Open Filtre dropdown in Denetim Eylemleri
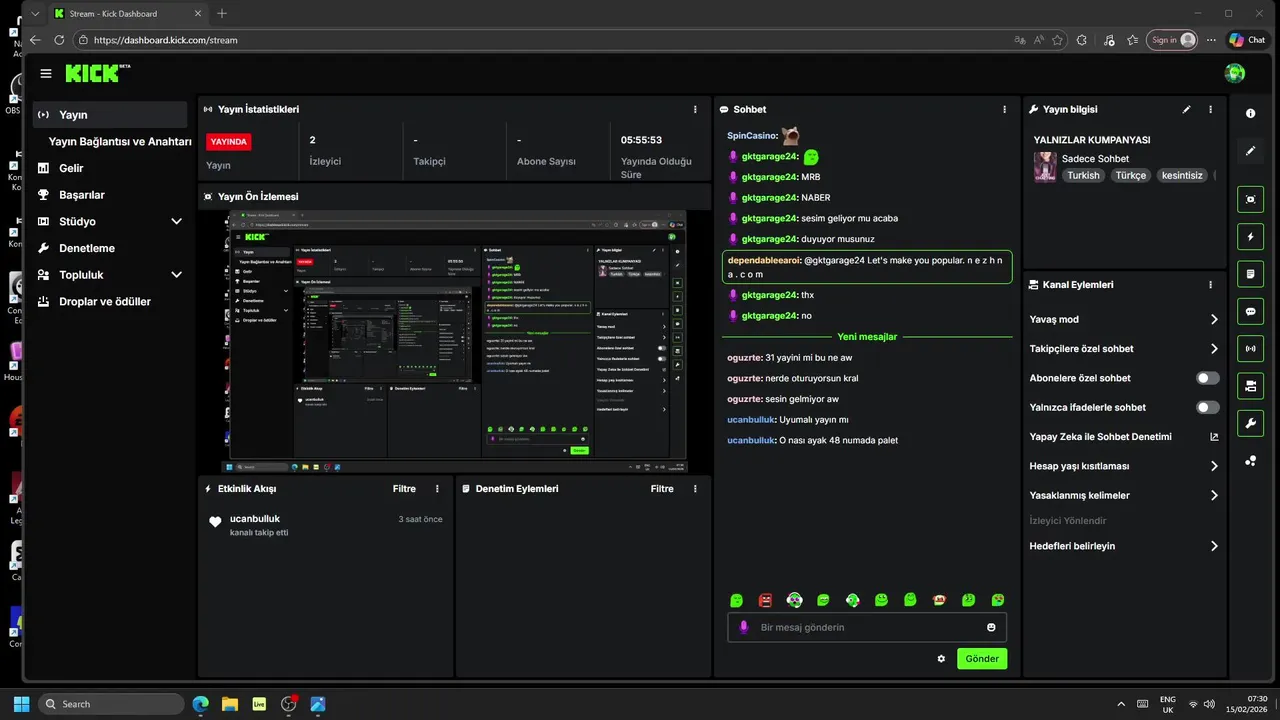Screen dimensions: 1280x720 [662, 489]
